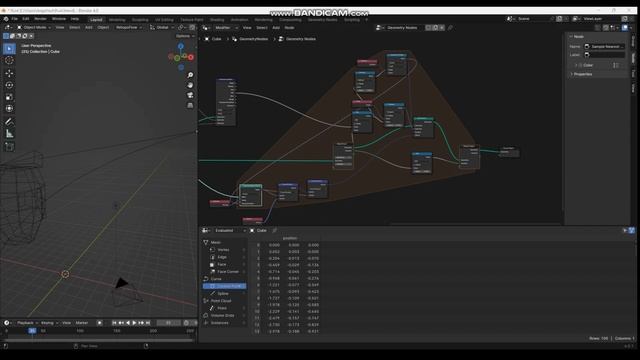This screenshot has height=360, width=640.
Task: Jump to timeline start button
Action: [x=114, y=323]
